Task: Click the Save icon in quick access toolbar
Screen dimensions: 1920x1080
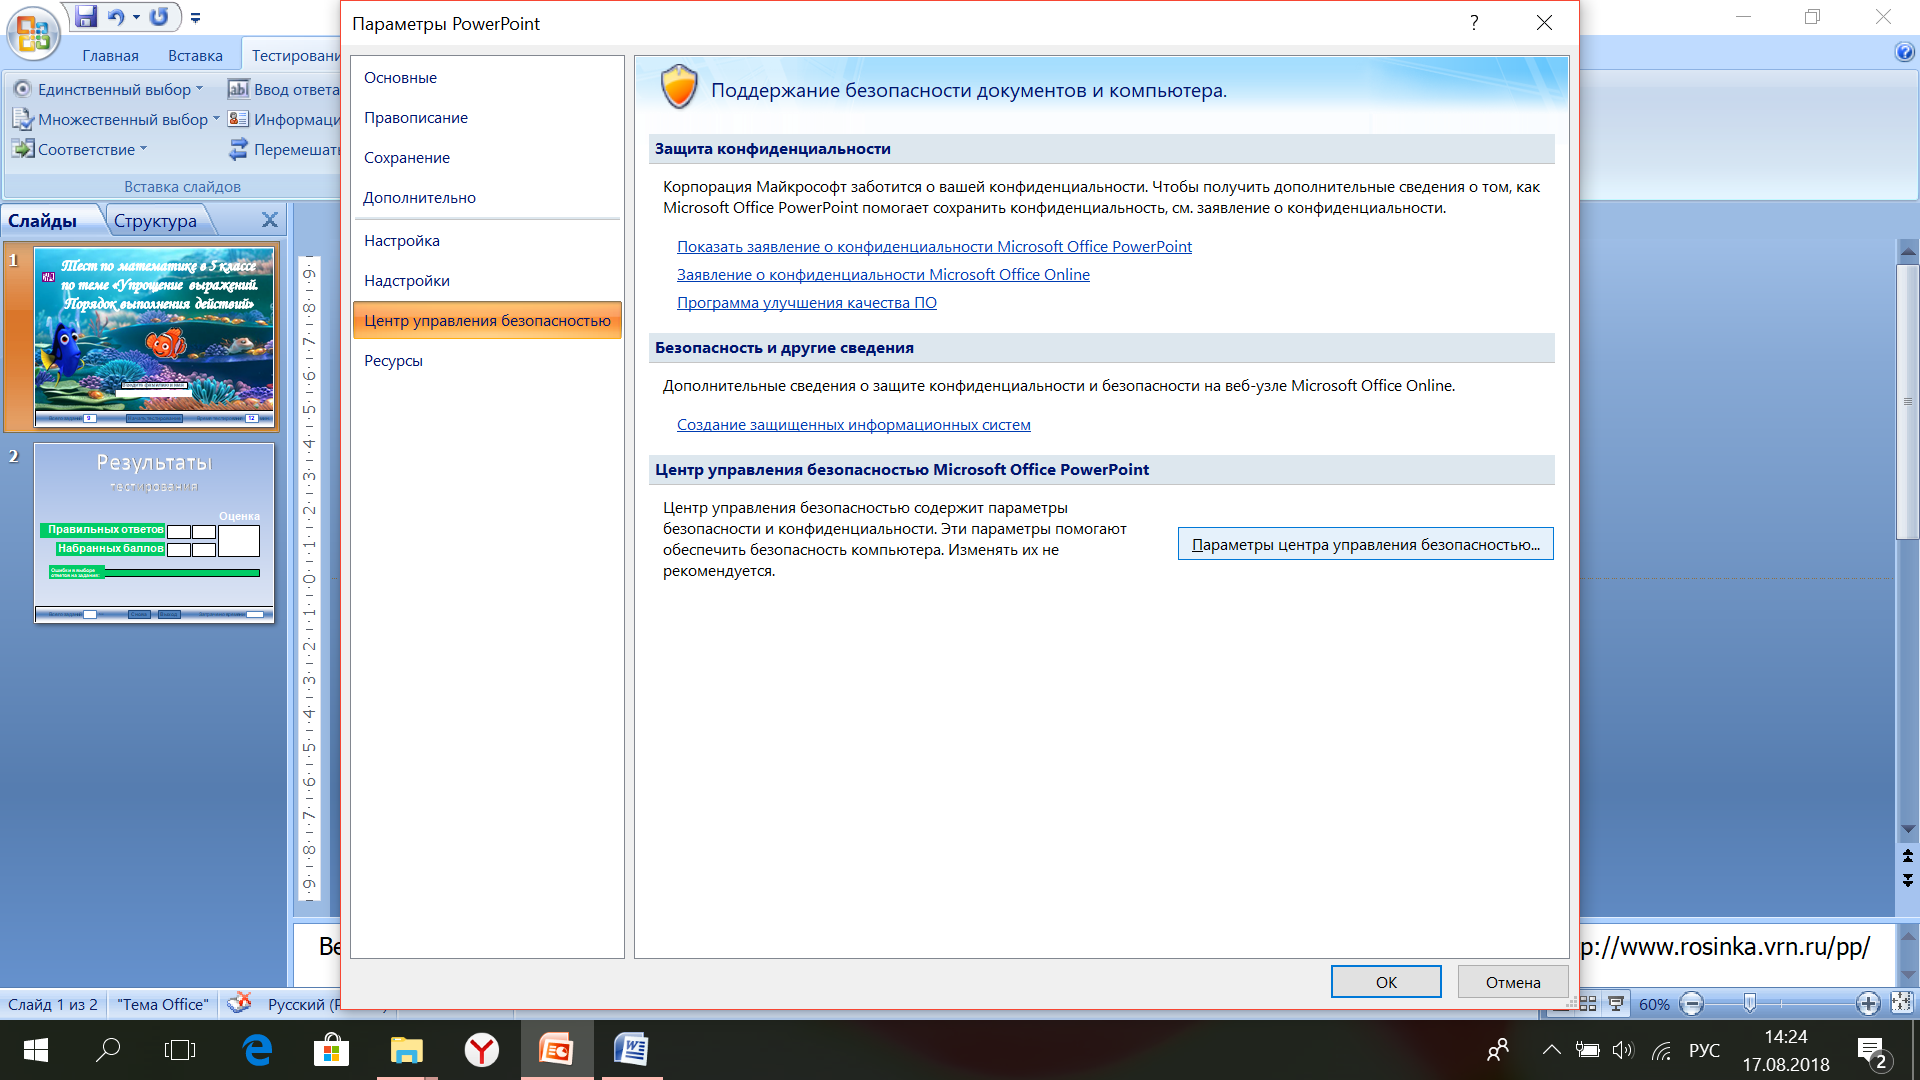Action: pos(87,17)
